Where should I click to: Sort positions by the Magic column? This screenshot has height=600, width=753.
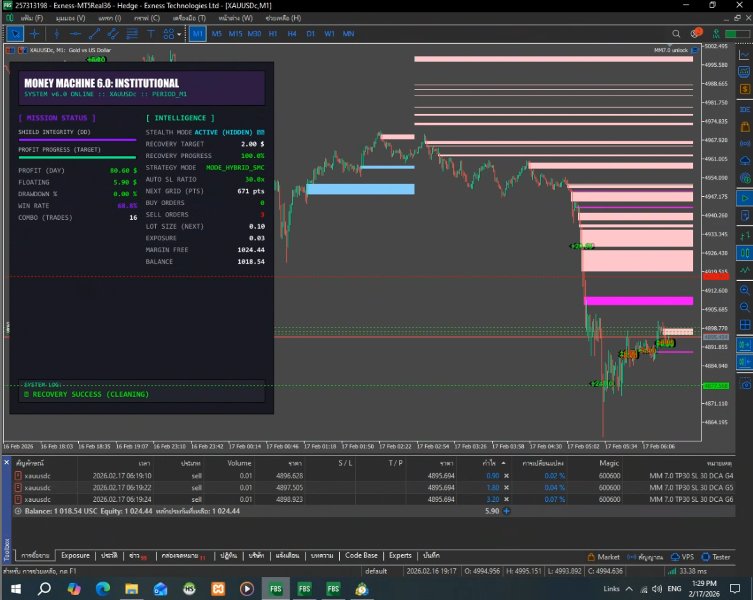point(608,463)
